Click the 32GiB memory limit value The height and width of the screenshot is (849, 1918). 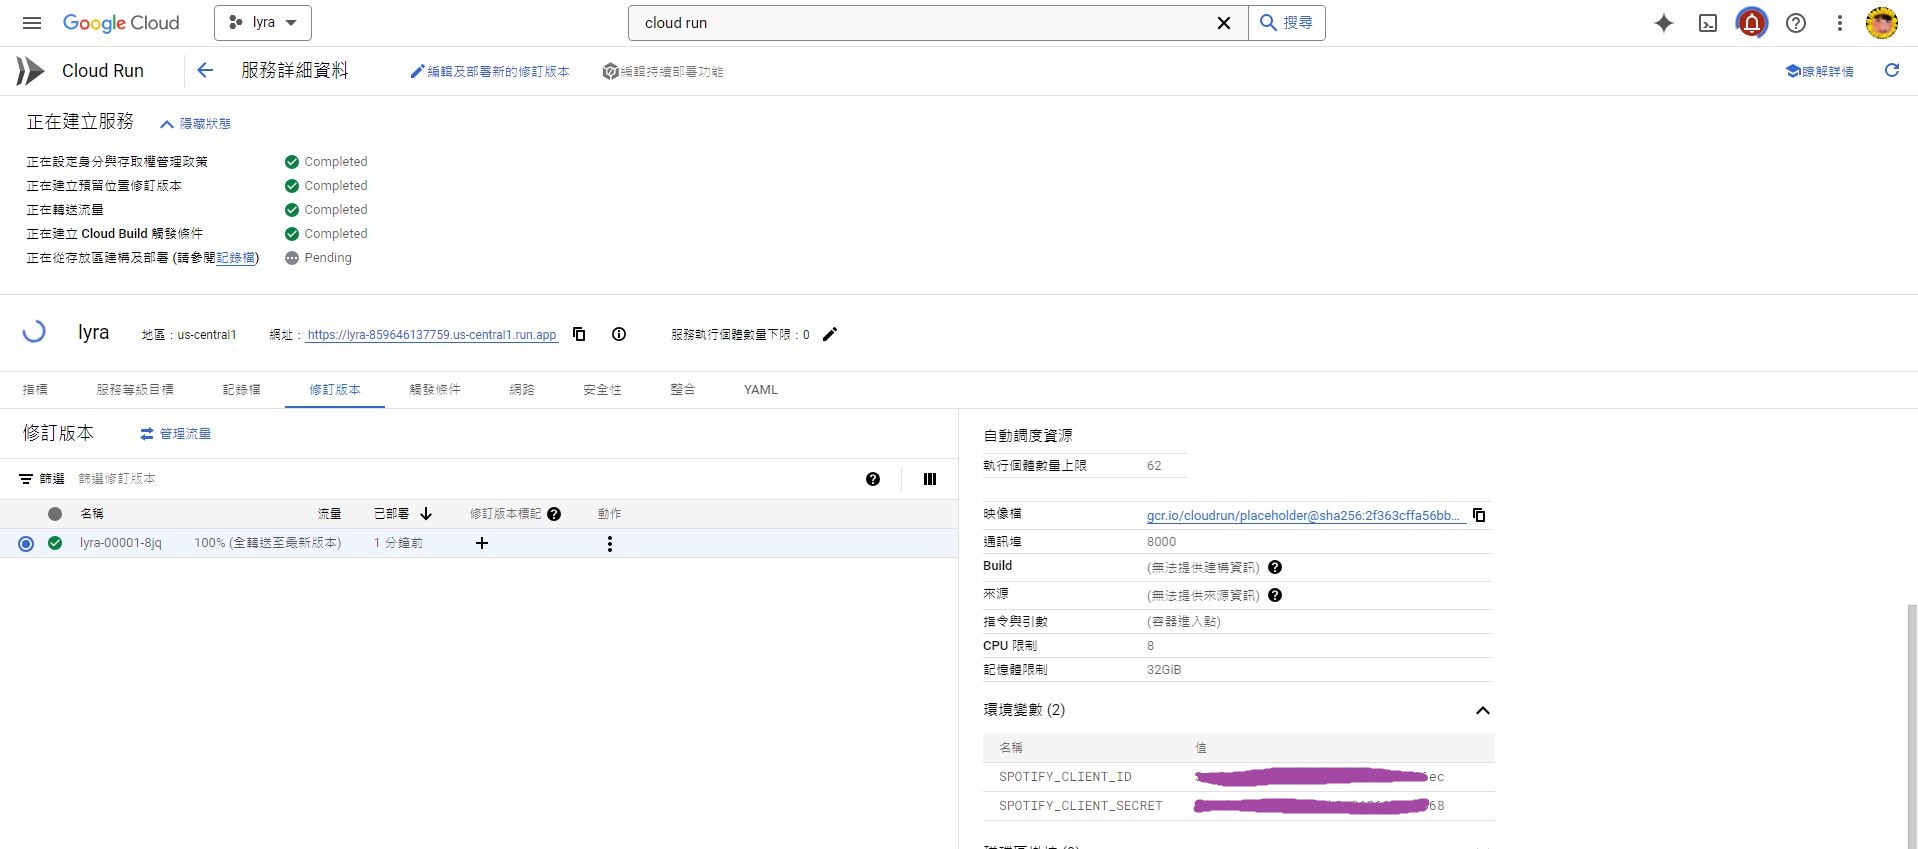pos(1164,670)
